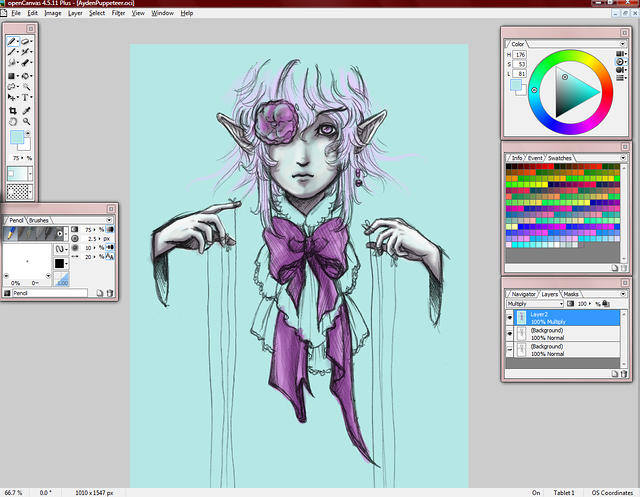Open the Layers panel options menu arrow
Screen dimensions: 640x497
[x=623, y=293]
